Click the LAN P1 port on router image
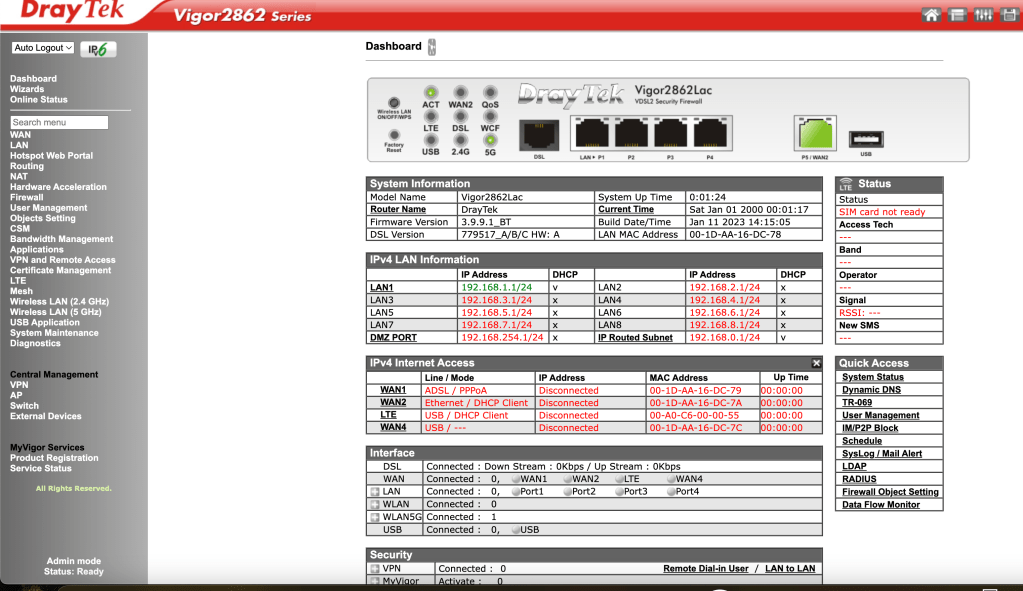This screenshot has height=591, width=1023. [592, 134]
